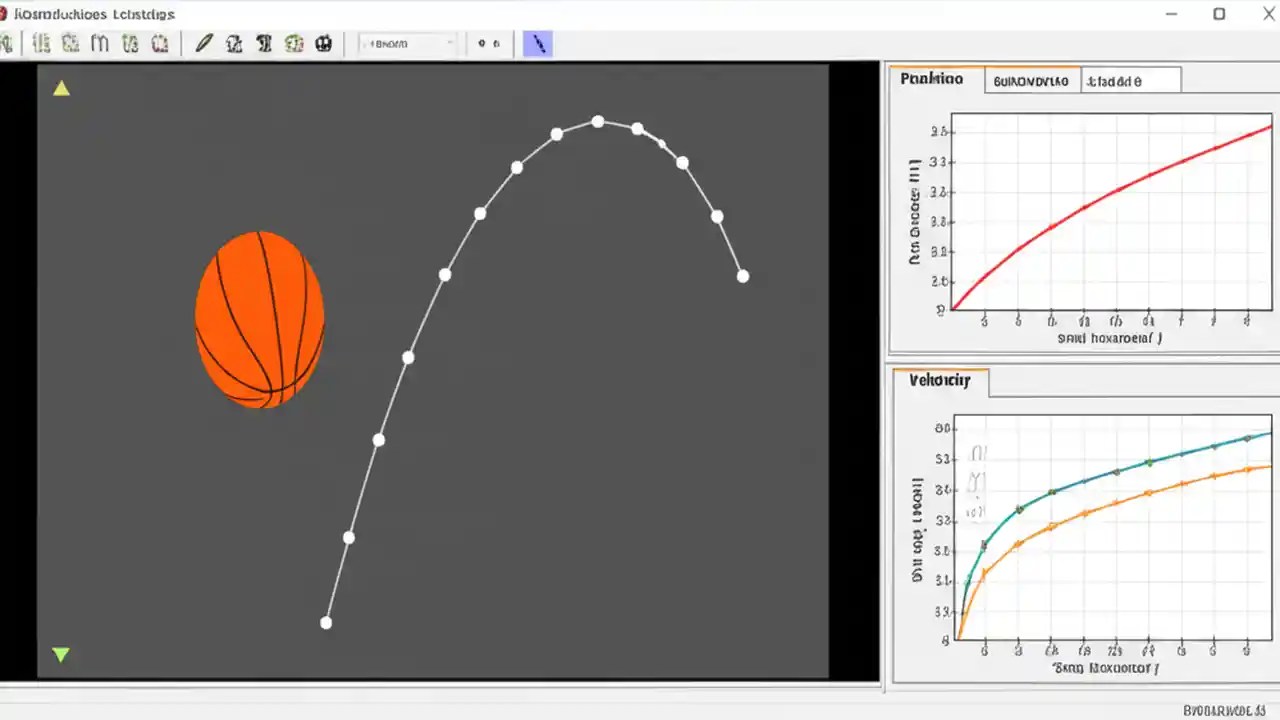Switch to the Position tab
This screenshot has width=1280, height=720.
tap(933, 79)
